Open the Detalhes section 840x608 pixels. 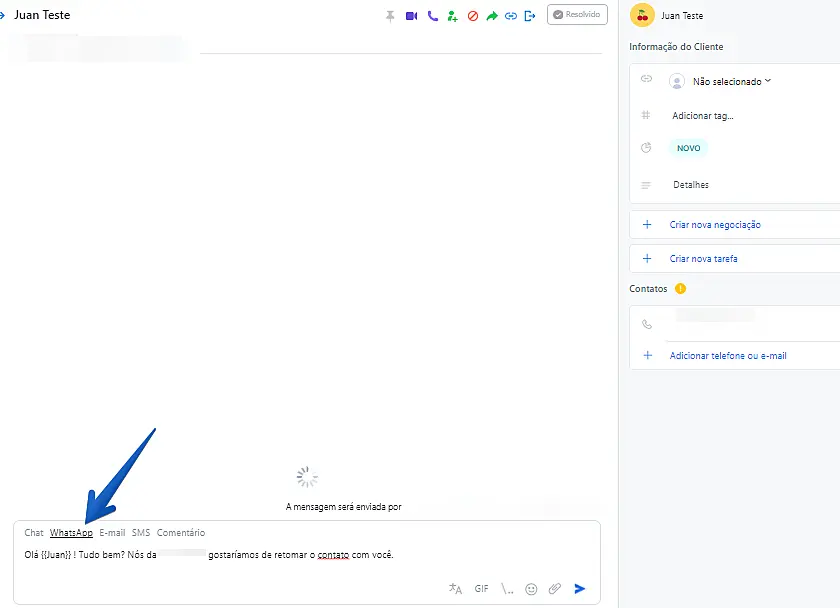(x=691, y=185)
